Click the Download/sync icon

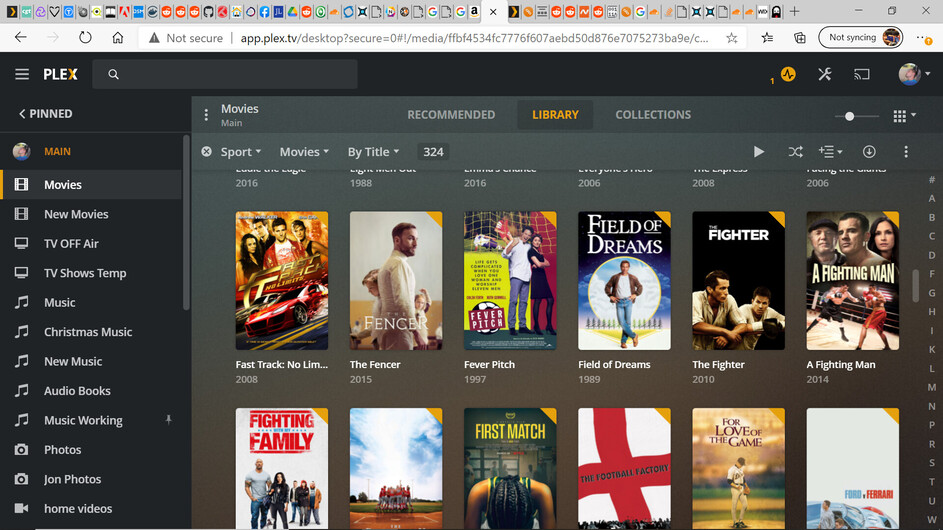(x=869, y=152)
